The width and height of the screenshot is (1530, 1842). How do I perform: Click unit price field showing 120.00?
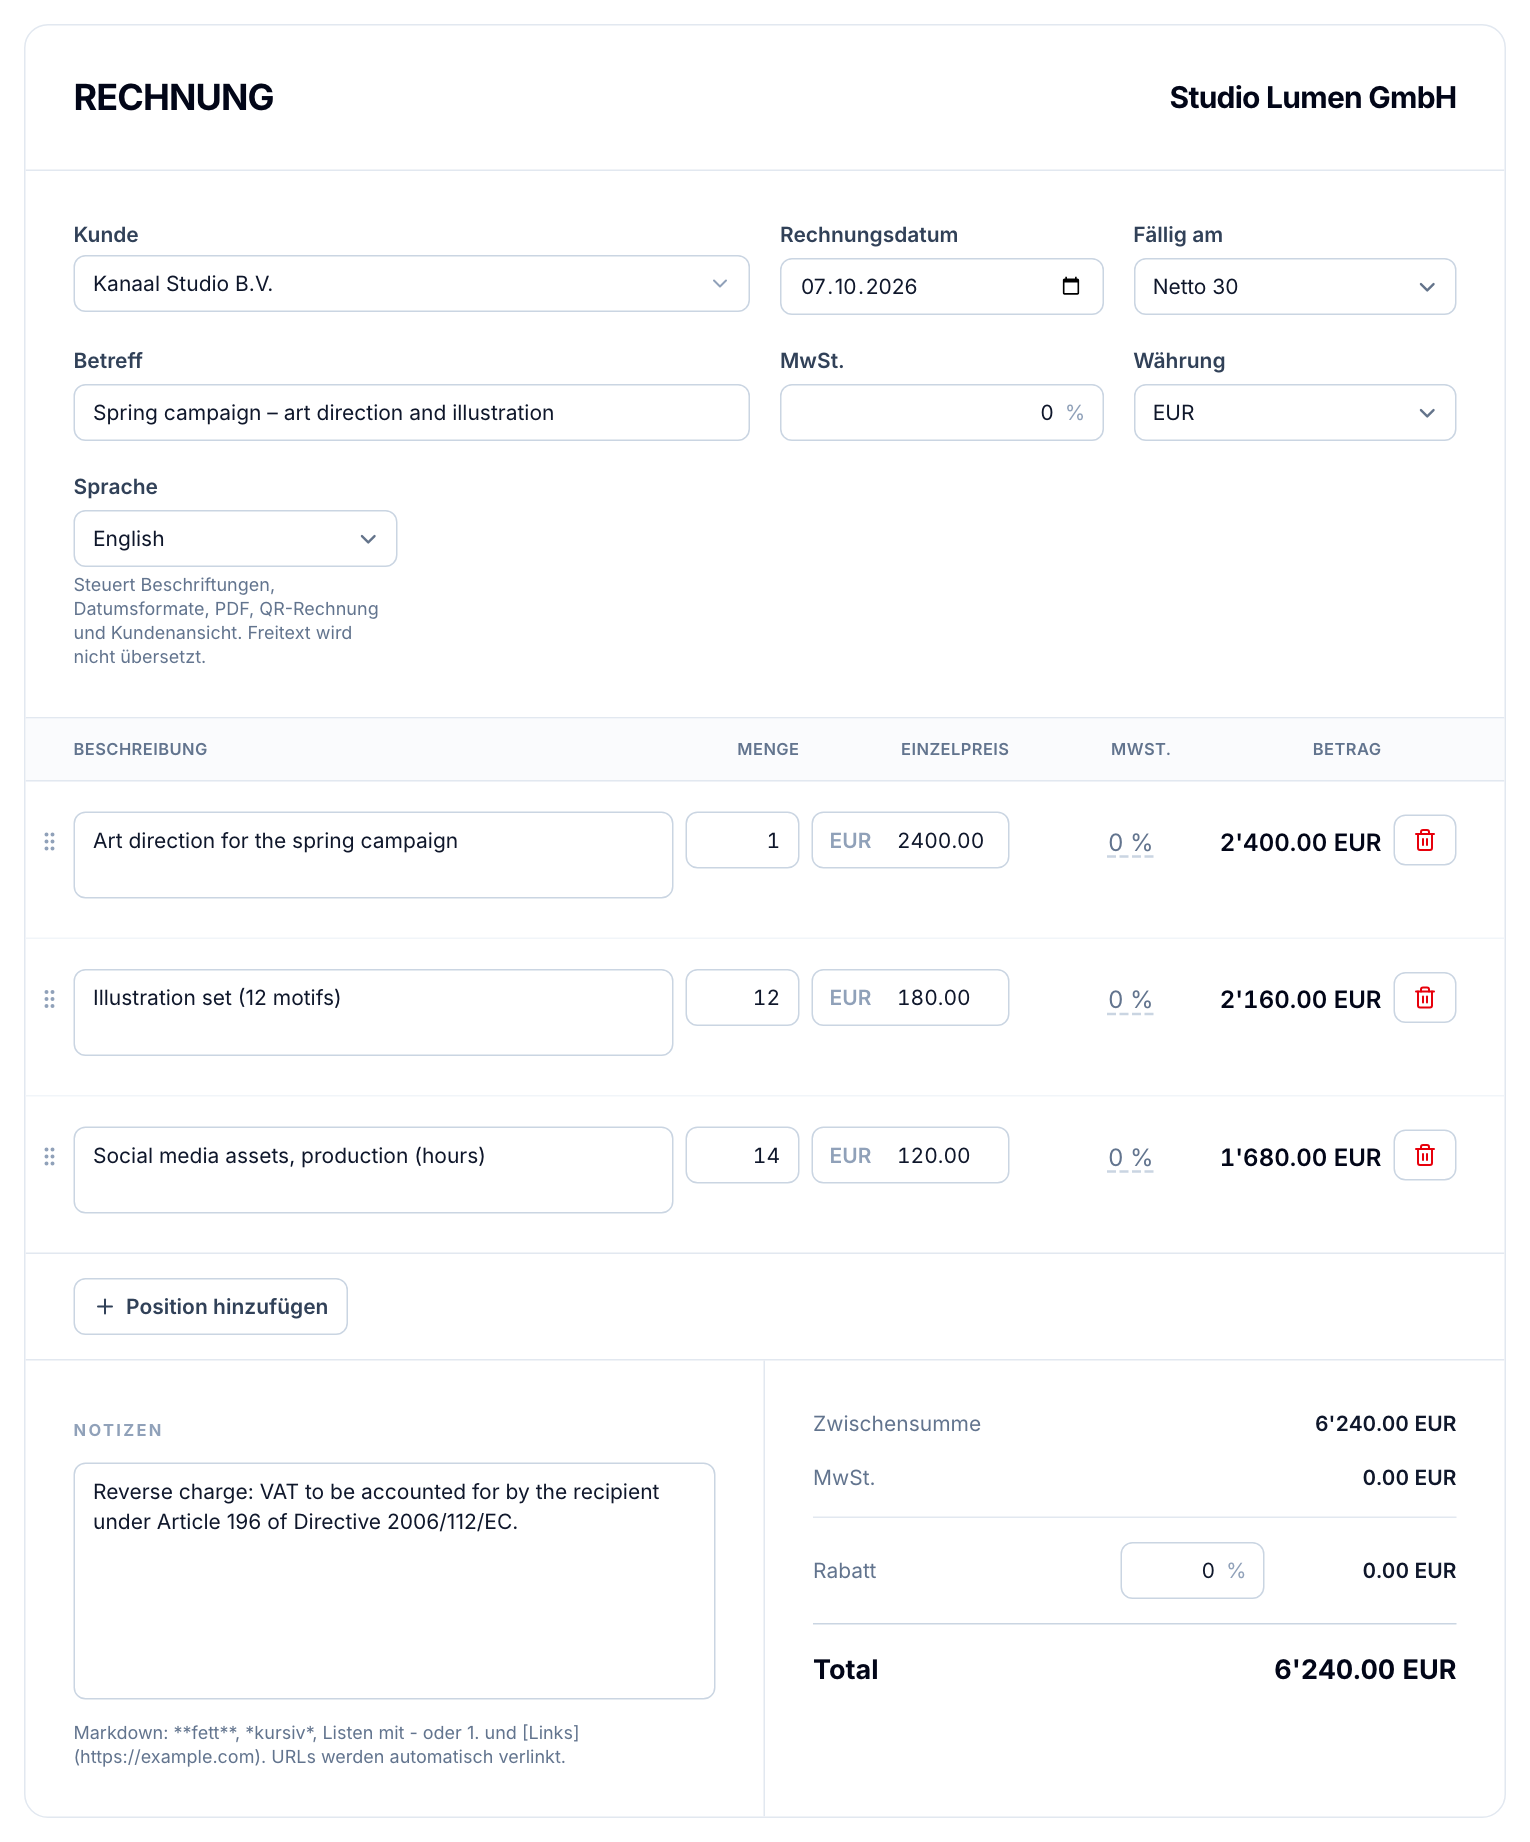click(x=910, y=1155)
